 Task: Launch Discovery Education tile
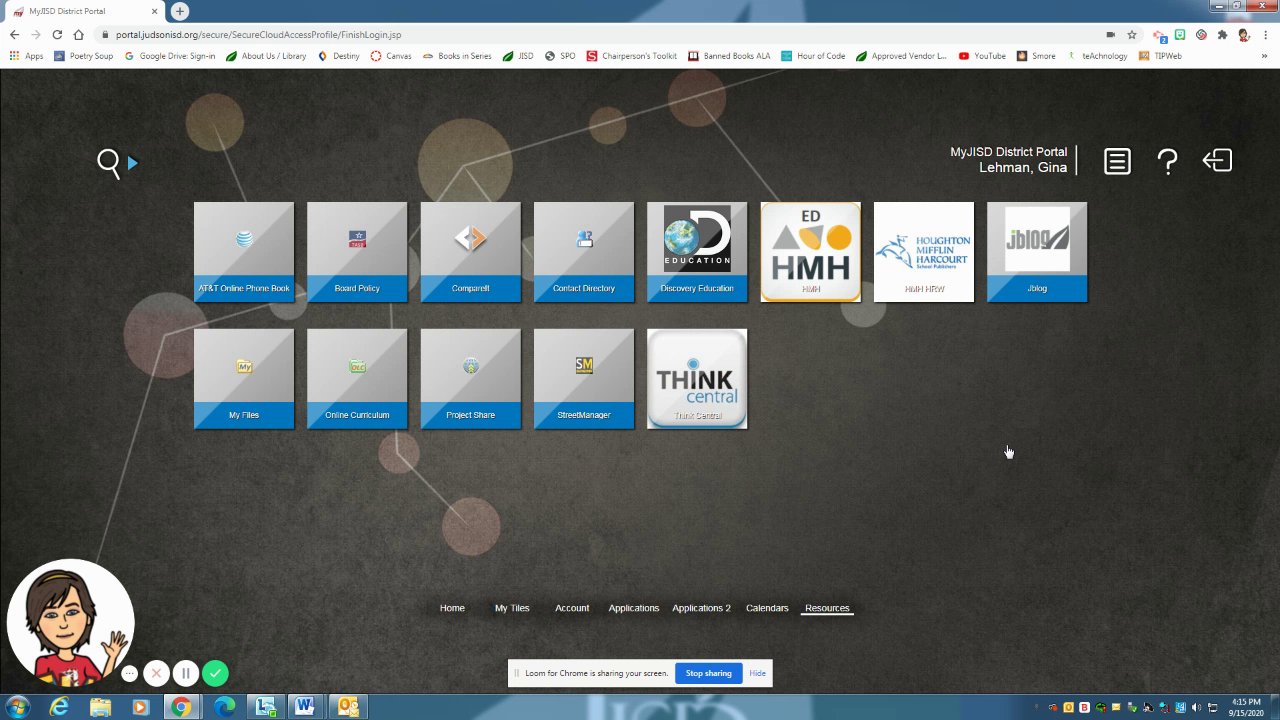[x=697, y=252]
